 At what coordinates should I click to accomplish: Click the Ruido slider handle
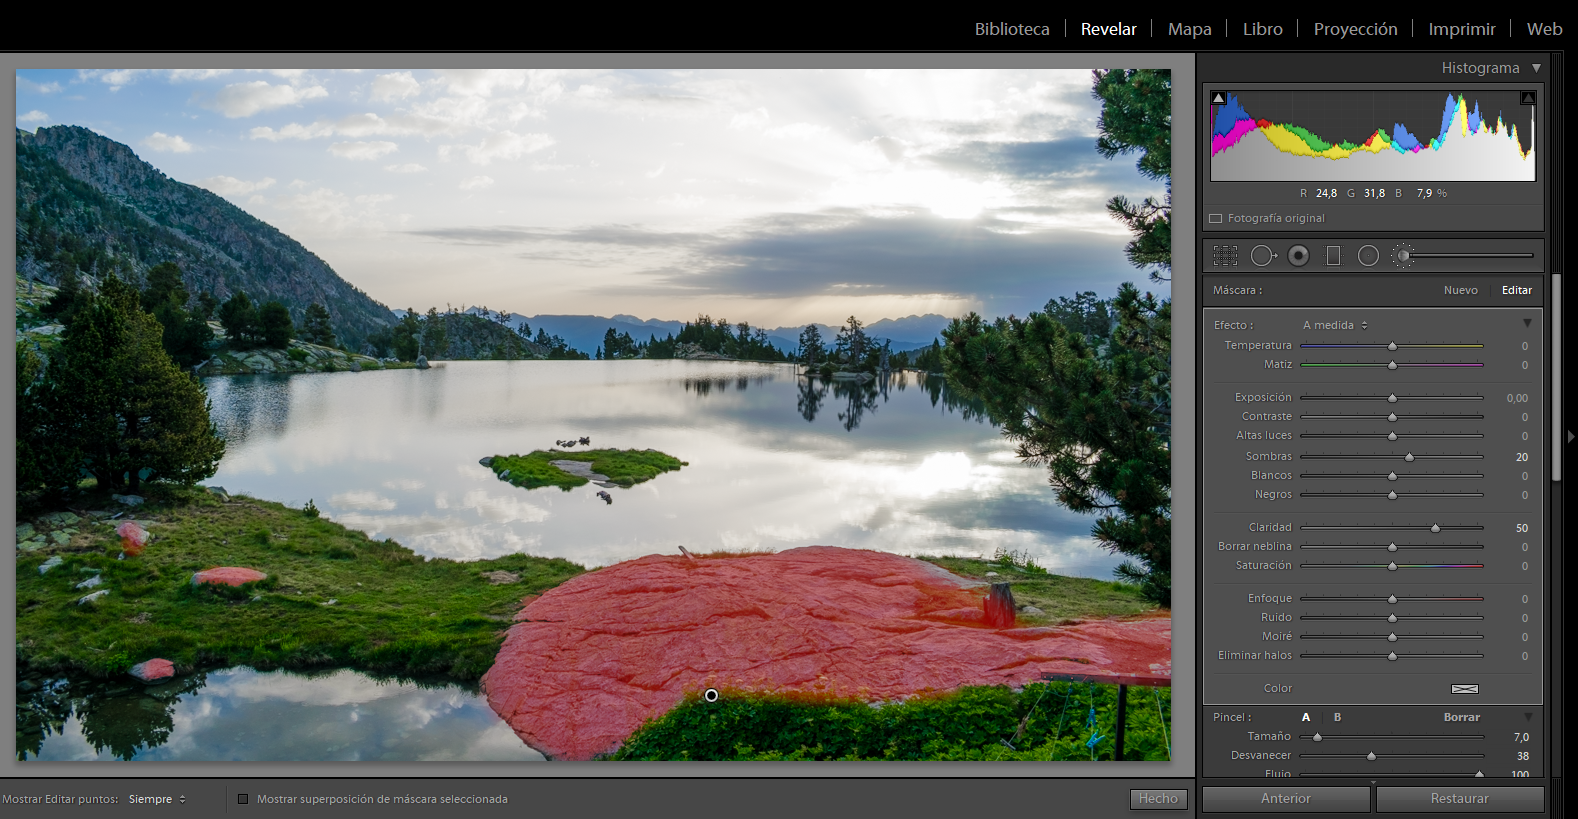(x=1392, y=618)
